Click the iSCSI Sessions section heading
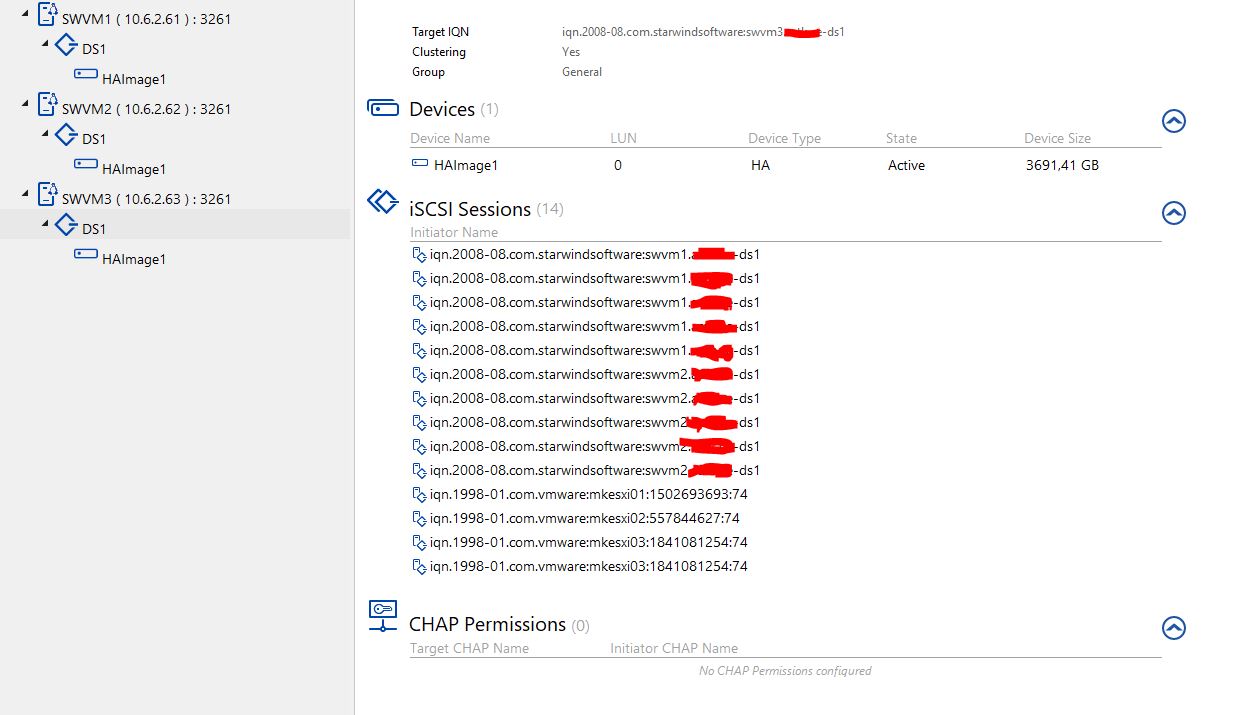This screenshot has height=715, width=1259. click(470, 209)
